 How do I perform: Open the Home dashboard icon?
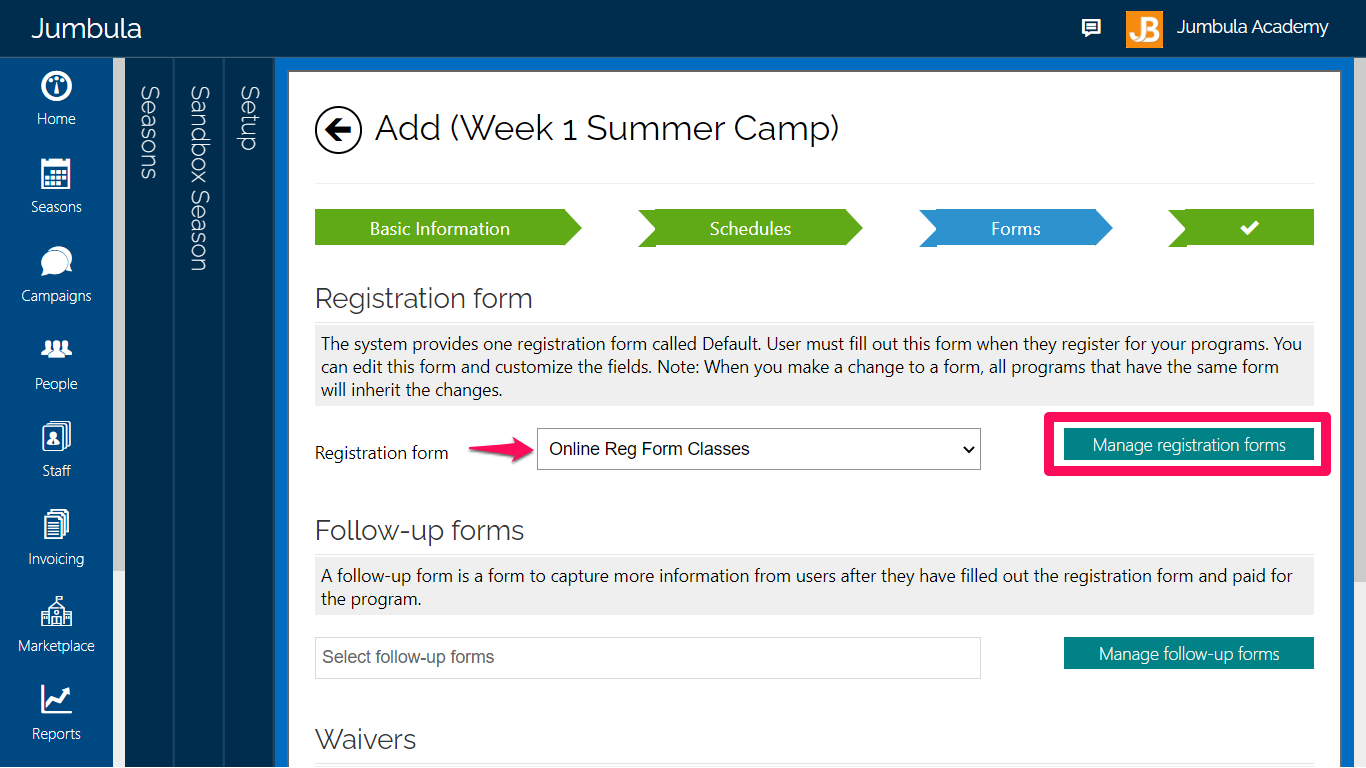click(56, 86)
